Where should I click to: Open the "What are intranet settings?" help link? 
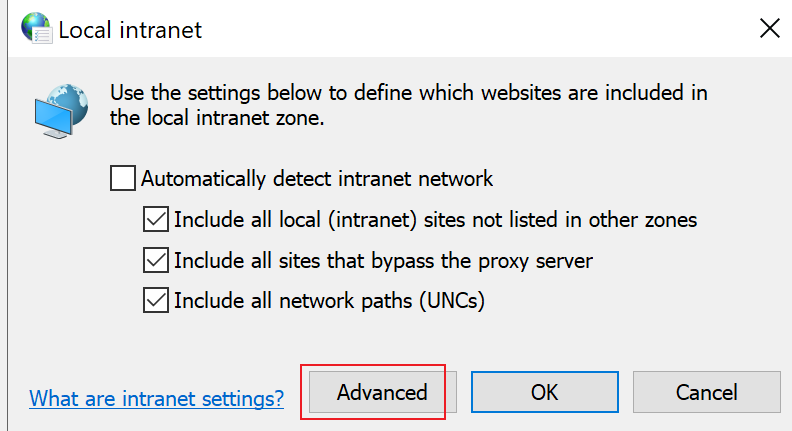click(x=157, y=399)
